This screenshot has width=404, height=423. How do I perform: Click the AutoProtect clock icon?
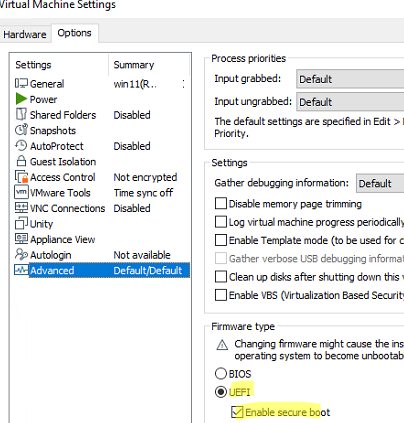pos(21,146)
